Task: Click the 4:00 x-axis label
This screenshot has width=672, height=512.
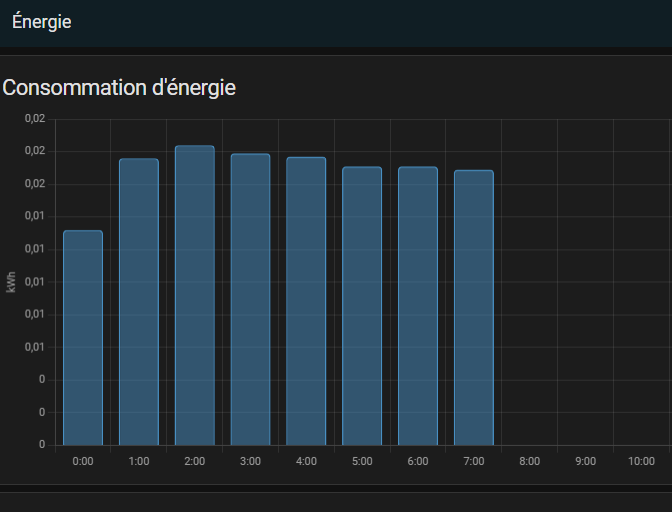Action: [x=306, y=461]
